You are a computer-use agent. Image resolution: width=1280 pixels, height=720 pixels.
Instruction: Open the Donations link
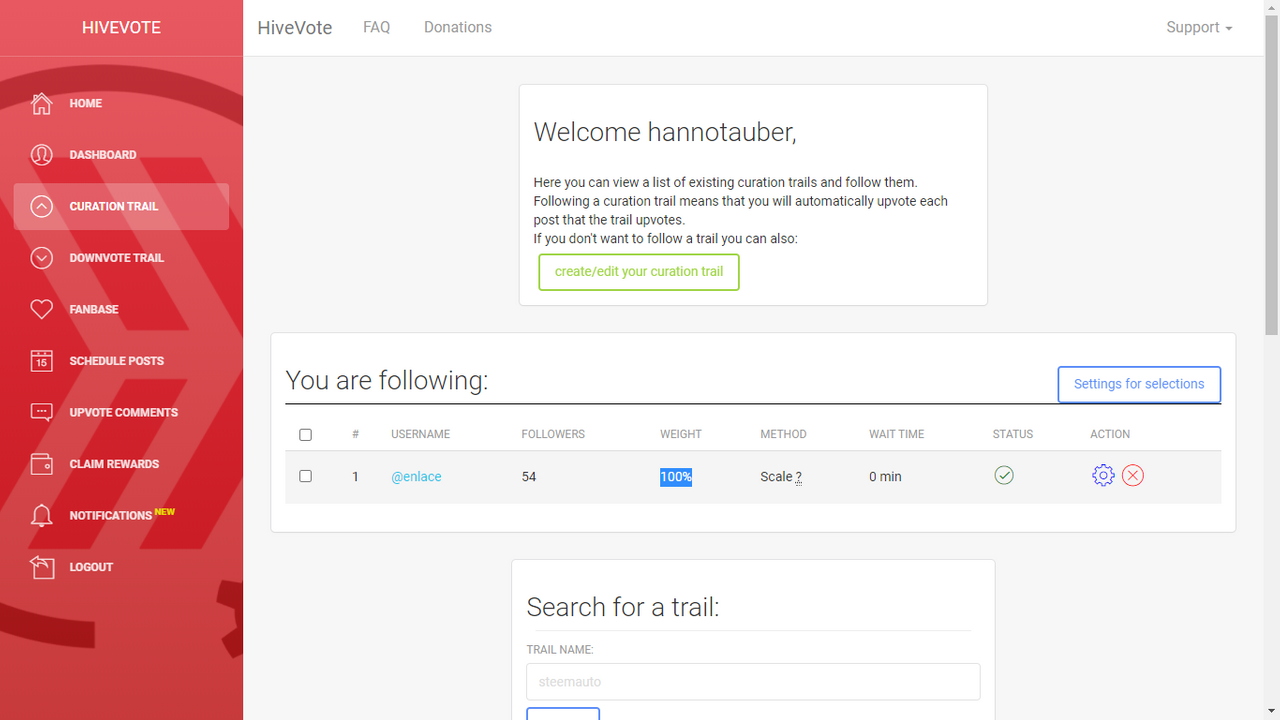point(458,27)
